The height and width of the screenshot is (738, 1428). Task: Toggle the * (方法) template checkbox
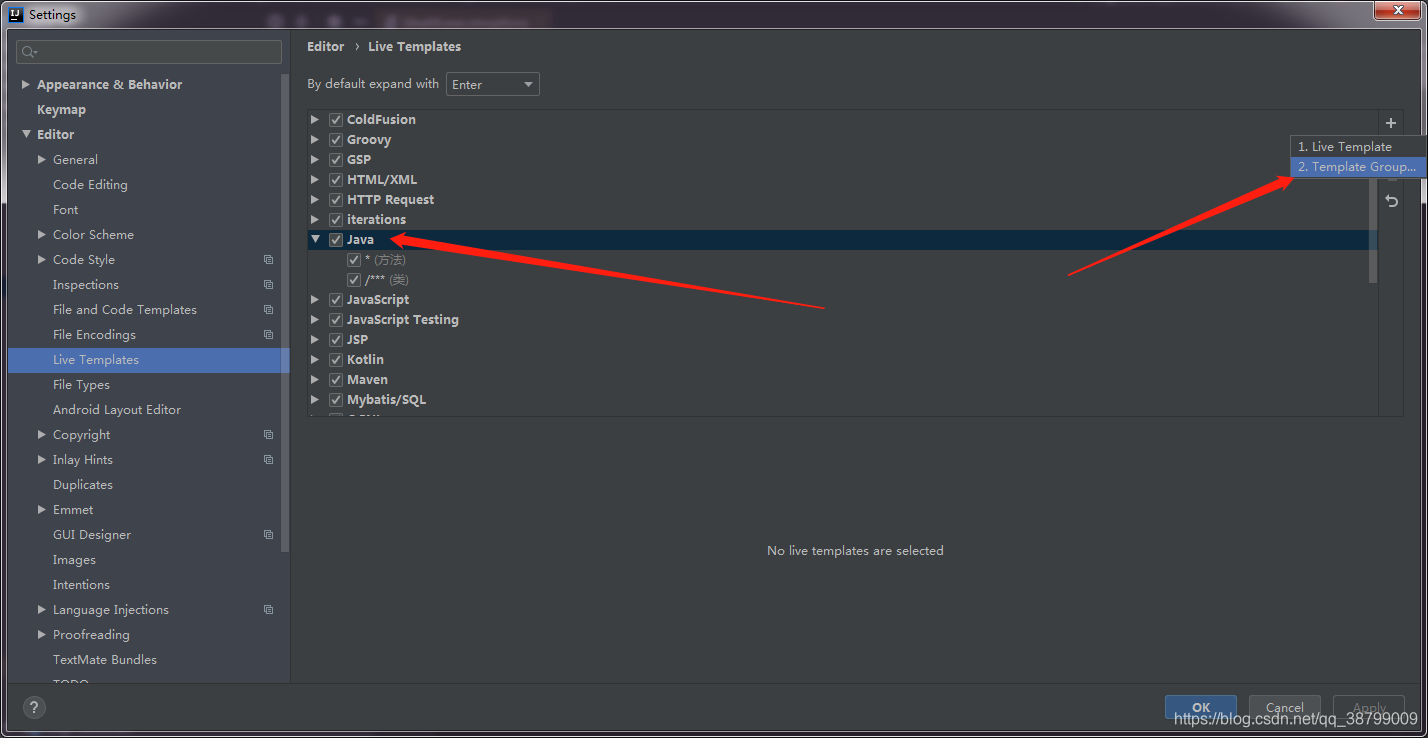(x=354, y=260)
